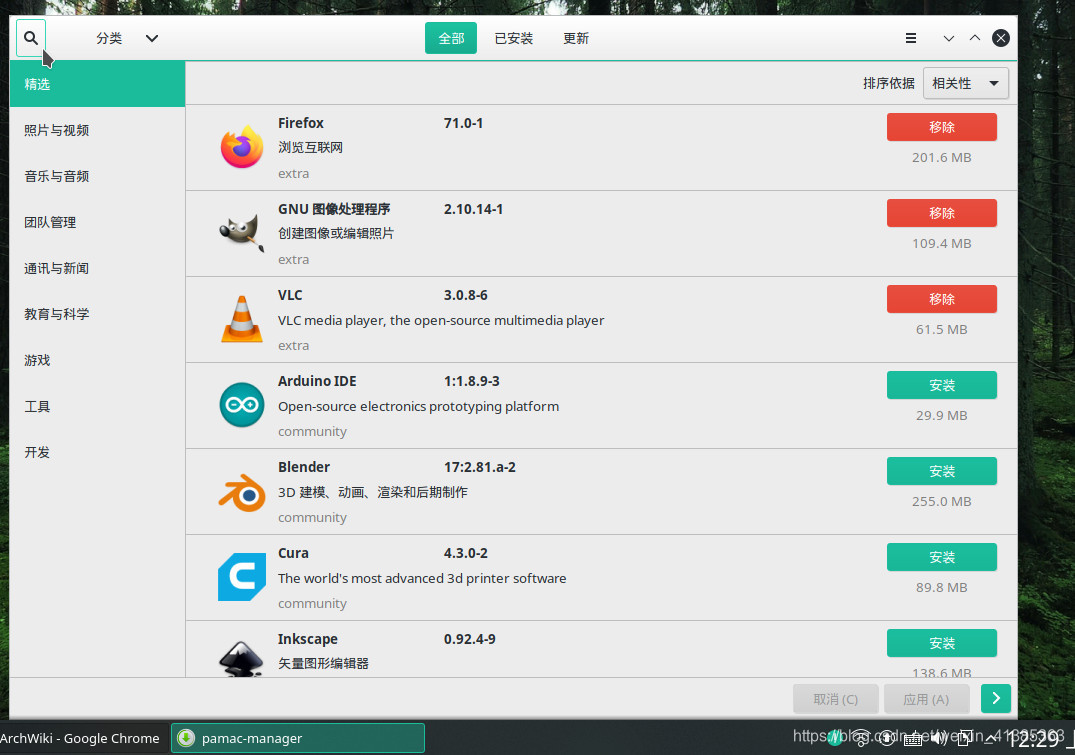Install Arduino IDE with 安装 button
Screen dimensions: 1075x755
[x=941, y=385]
